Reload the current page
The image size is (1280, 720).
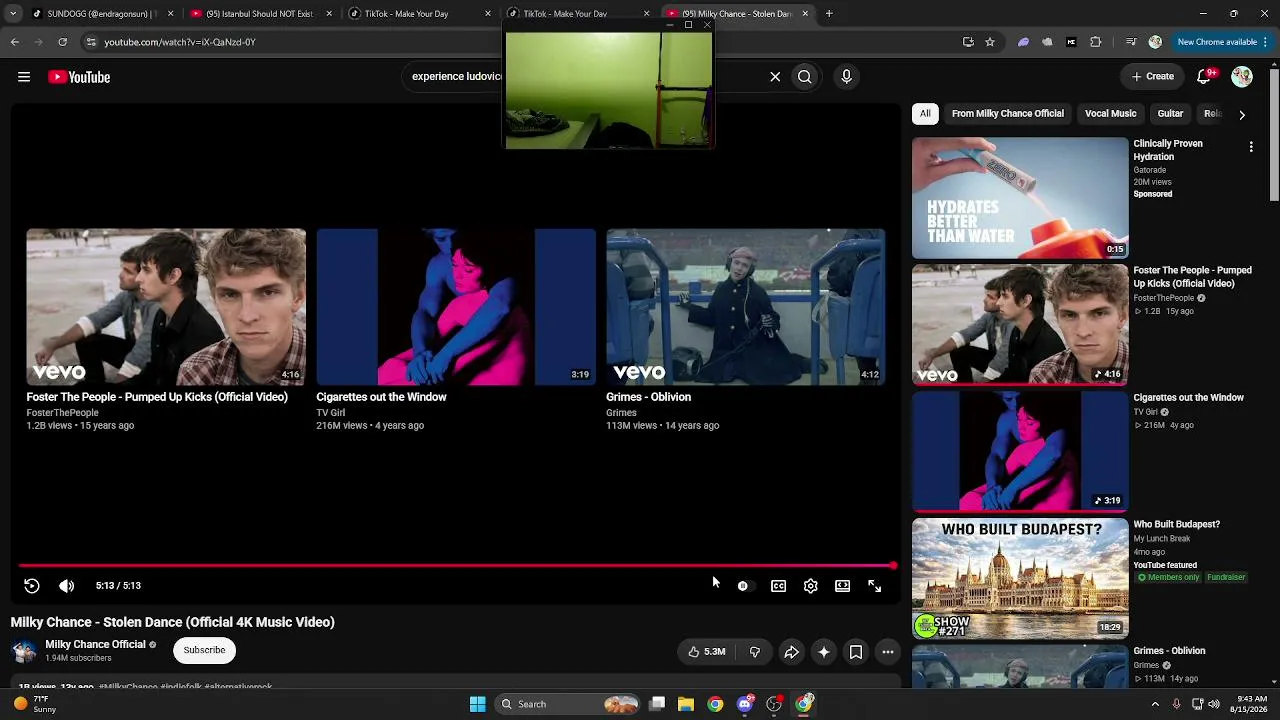pyautogui.click(x=62, y=42)
